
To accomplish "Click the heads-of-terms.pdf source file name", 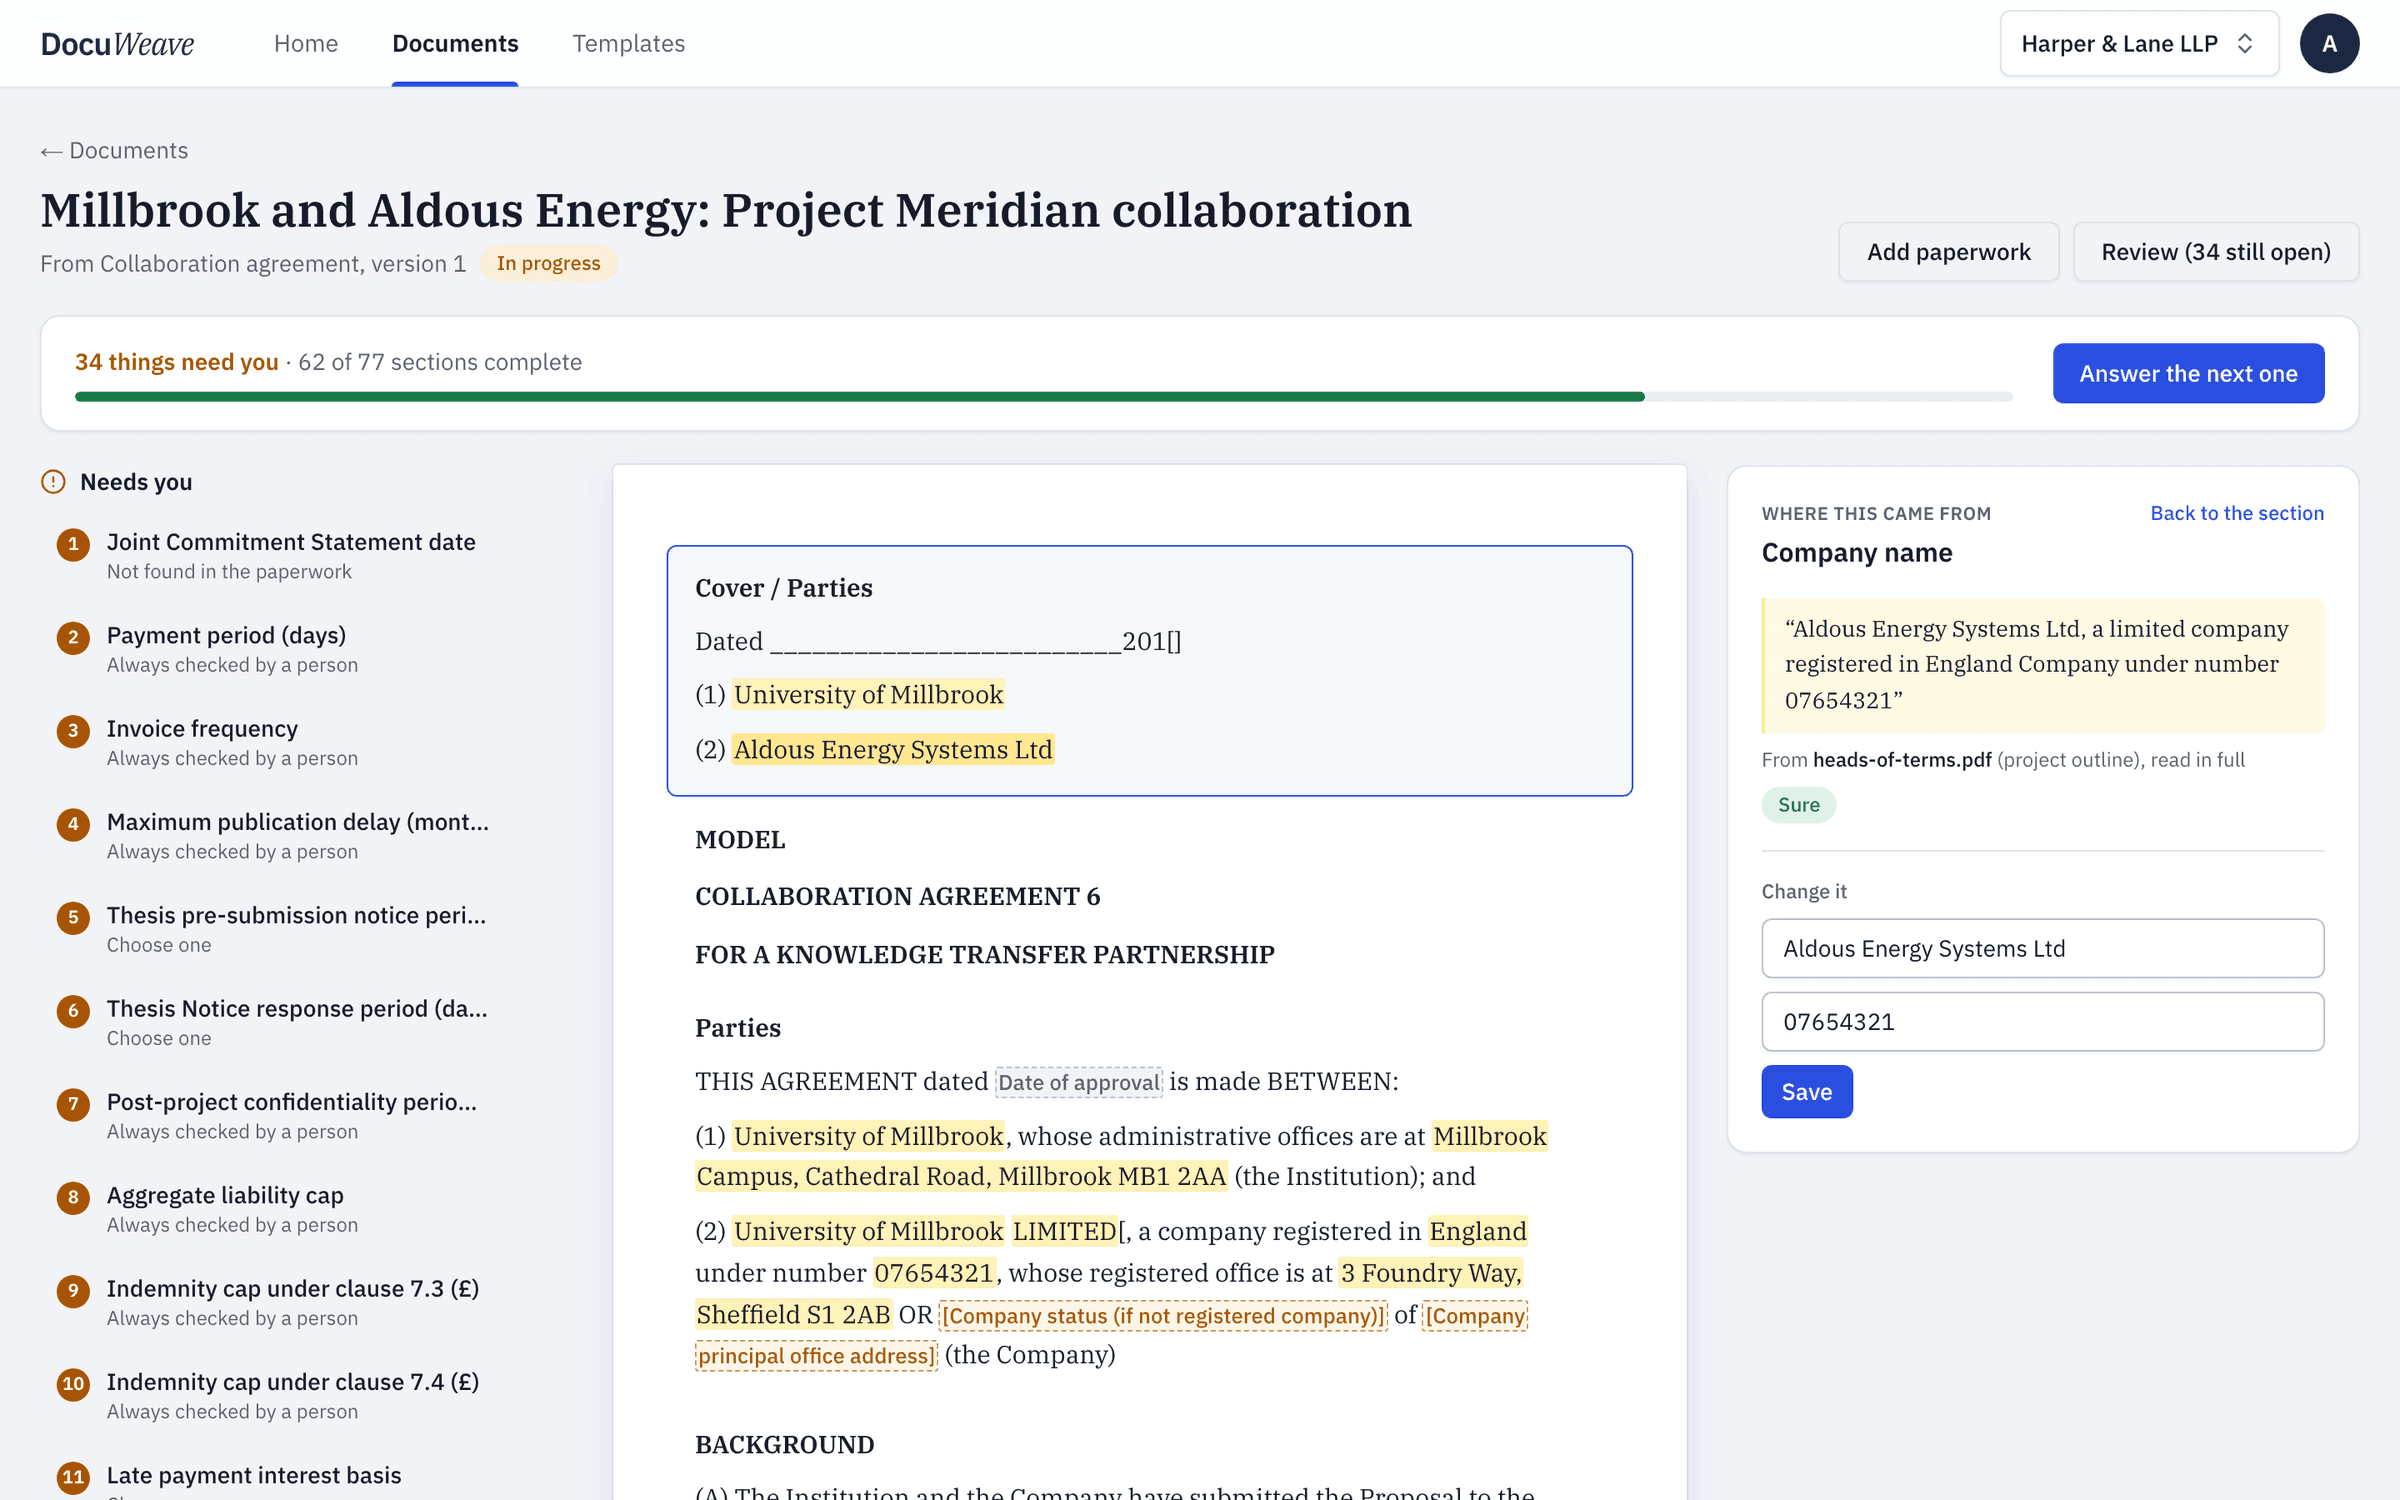I will point(1902,760).
